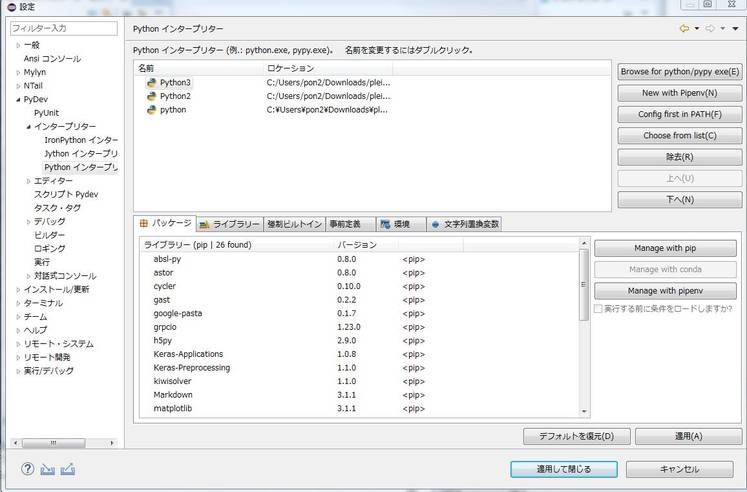Image resolution: width=747 pixels, height=492 pixels.
Task: Expand the NTail tree node
Action: pos(18,86)
